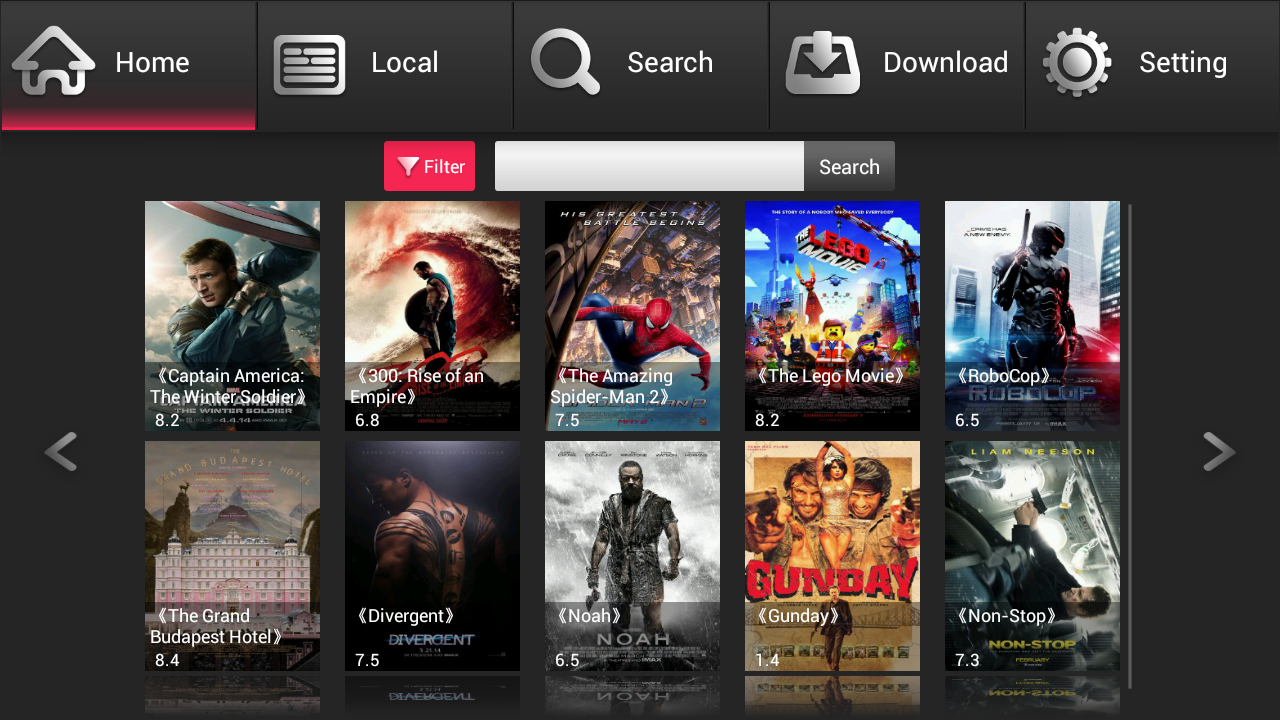Image resolution: width=1280 pixels, height=720 pixels.
Task: Click the 《Non-Stop》 title text
Action: click(x=1006, y=616)
